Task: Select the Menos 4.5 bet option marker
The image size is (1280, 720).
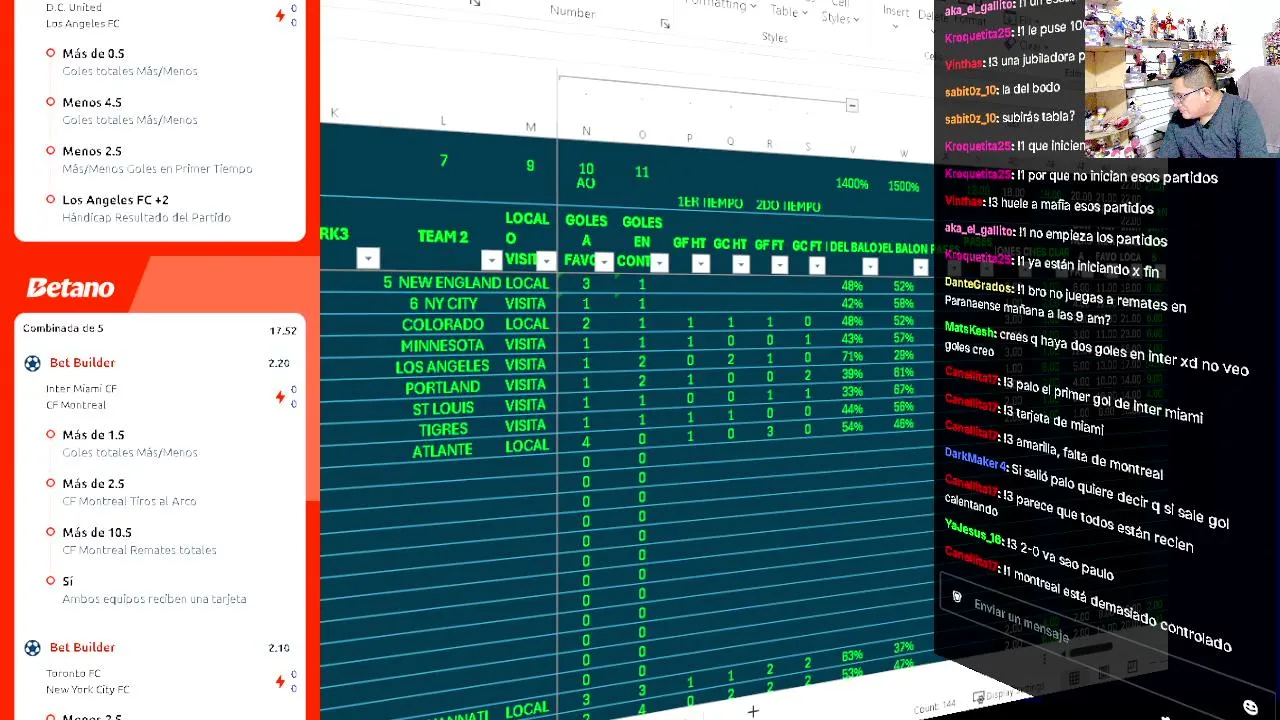Action: (50, 102)
